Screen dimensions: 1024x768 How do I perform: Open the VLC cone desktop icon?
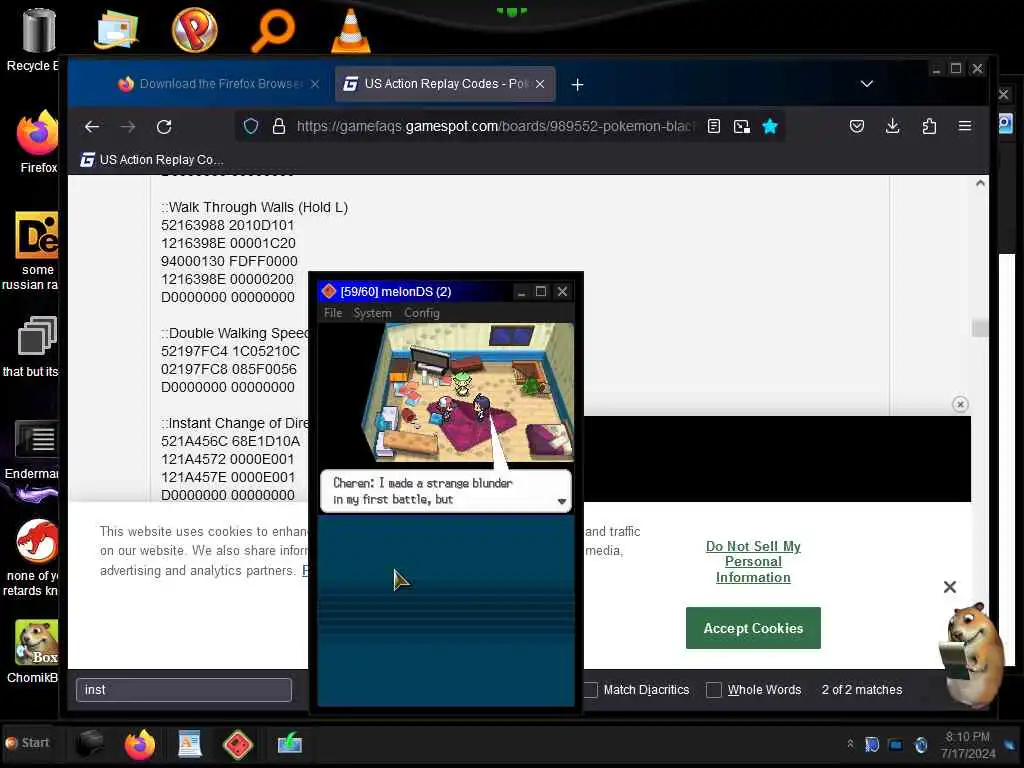click(x=351, y=30)
